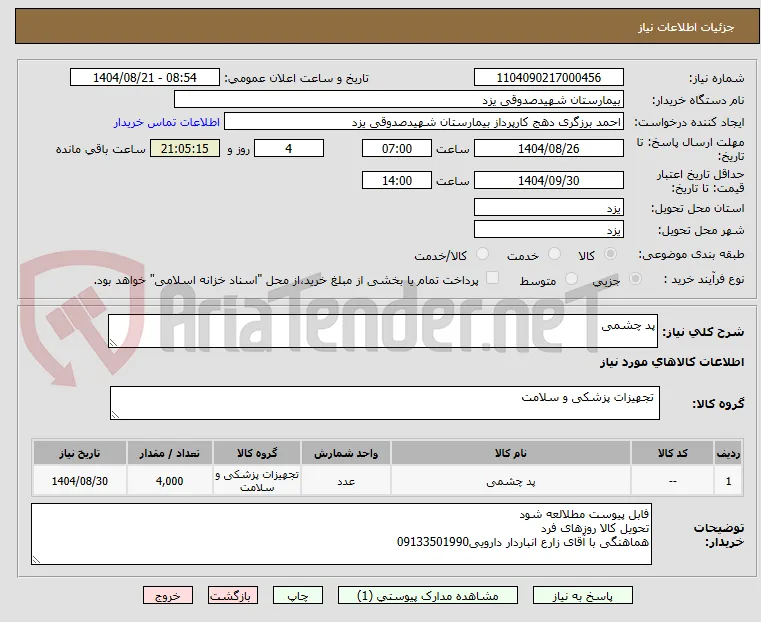The image size is (761, 622).
Task: Click the remaining time field 21:05:15
Action: (184, 148)
